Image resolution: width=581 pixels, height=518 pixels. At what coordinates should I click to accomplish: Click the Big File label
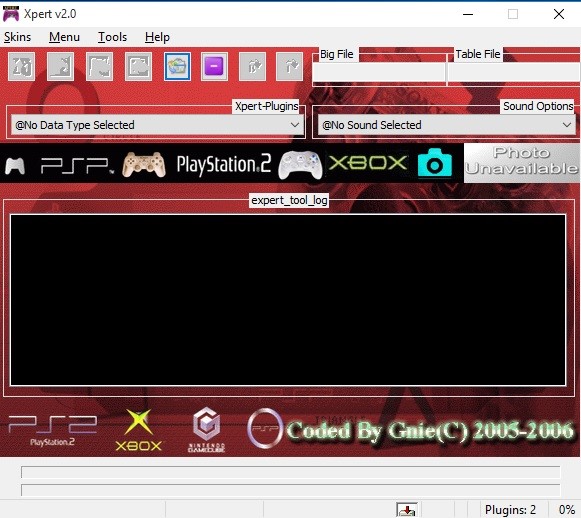pyautogui.click(x=336, y=54)
